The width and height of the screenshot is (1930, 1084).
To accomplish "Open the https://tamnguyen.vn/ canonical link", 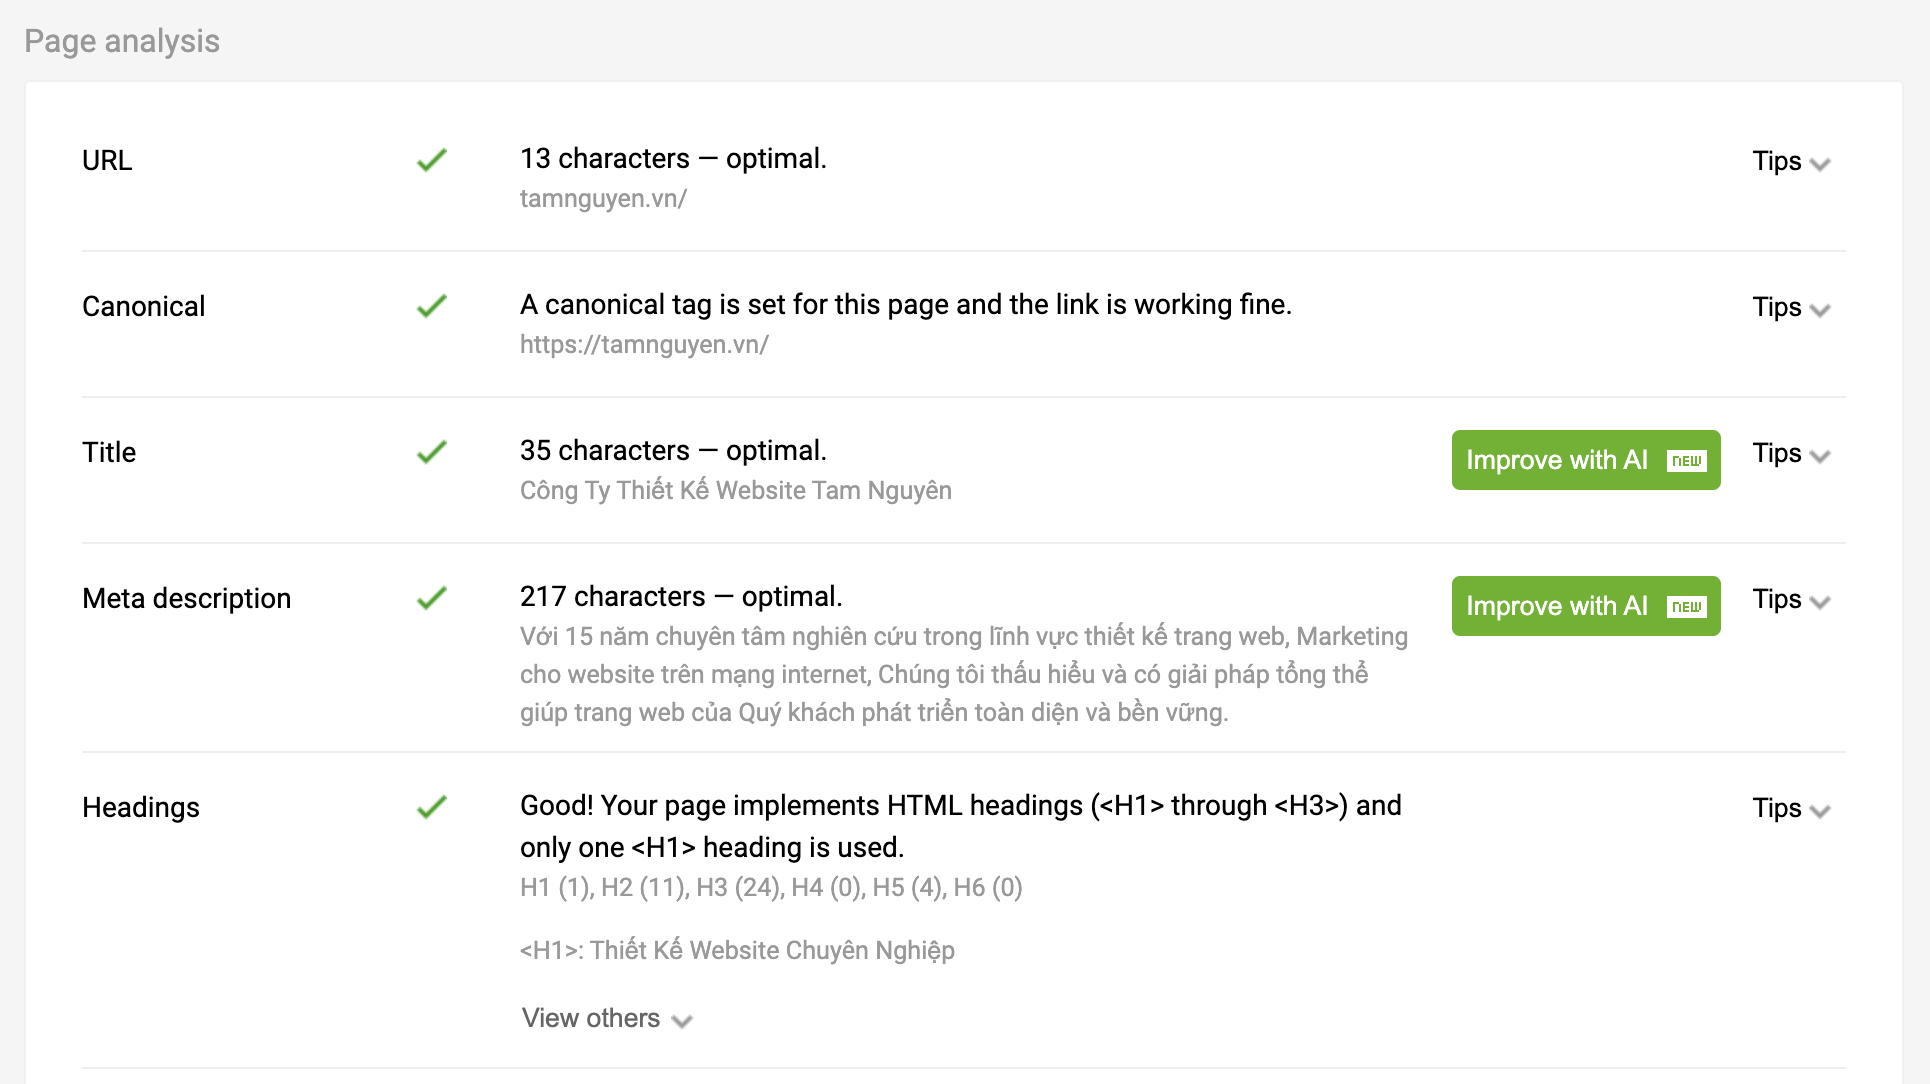I will [644, 345].
